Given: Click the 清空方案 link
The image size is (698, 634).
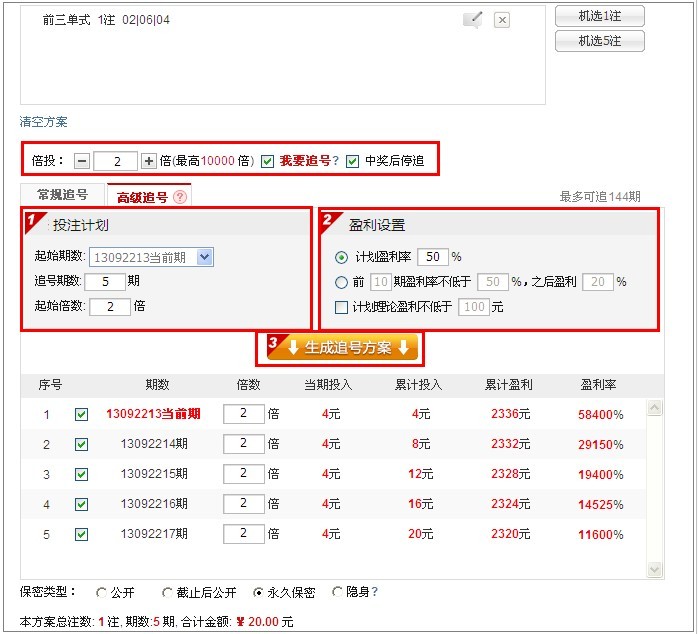Looking at the screenshot, I should pyautogui.click(x=44, y=122).
